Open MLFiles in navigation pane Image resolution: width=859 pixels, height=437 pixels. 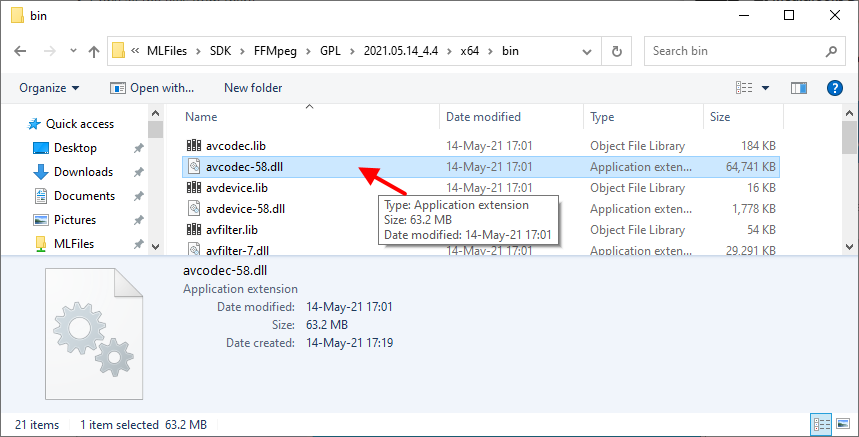click(x=73, y=244)
